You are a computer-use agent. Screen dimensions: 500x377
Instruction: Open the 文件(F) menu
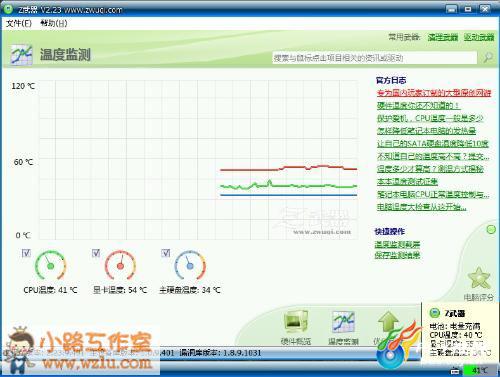pos(19,23)
